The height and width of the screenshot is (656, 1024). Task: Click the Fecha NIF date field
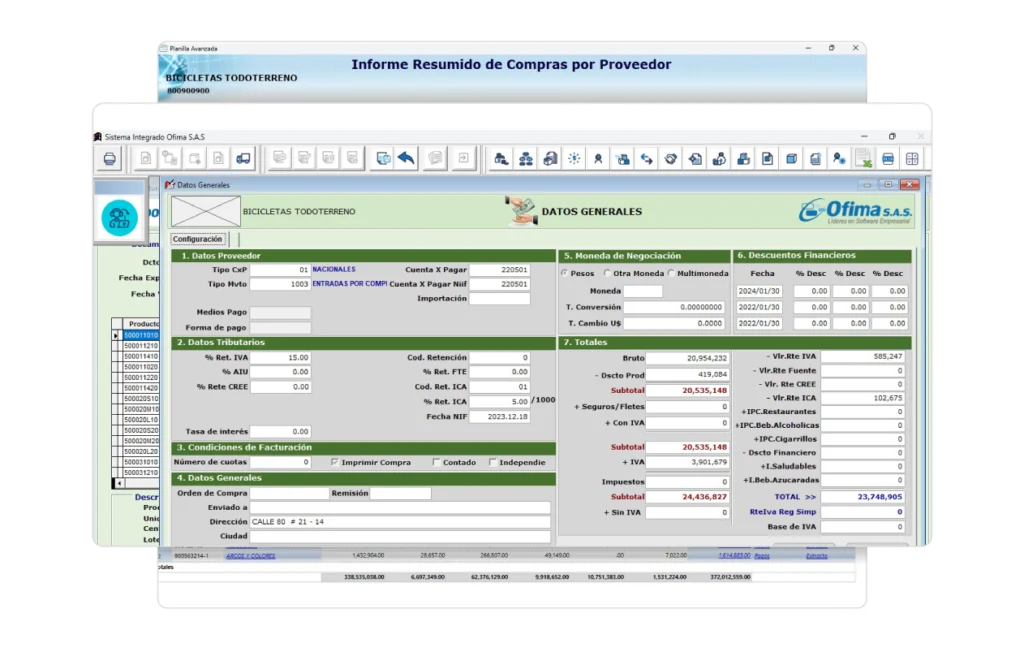click(x=500, y=416)
